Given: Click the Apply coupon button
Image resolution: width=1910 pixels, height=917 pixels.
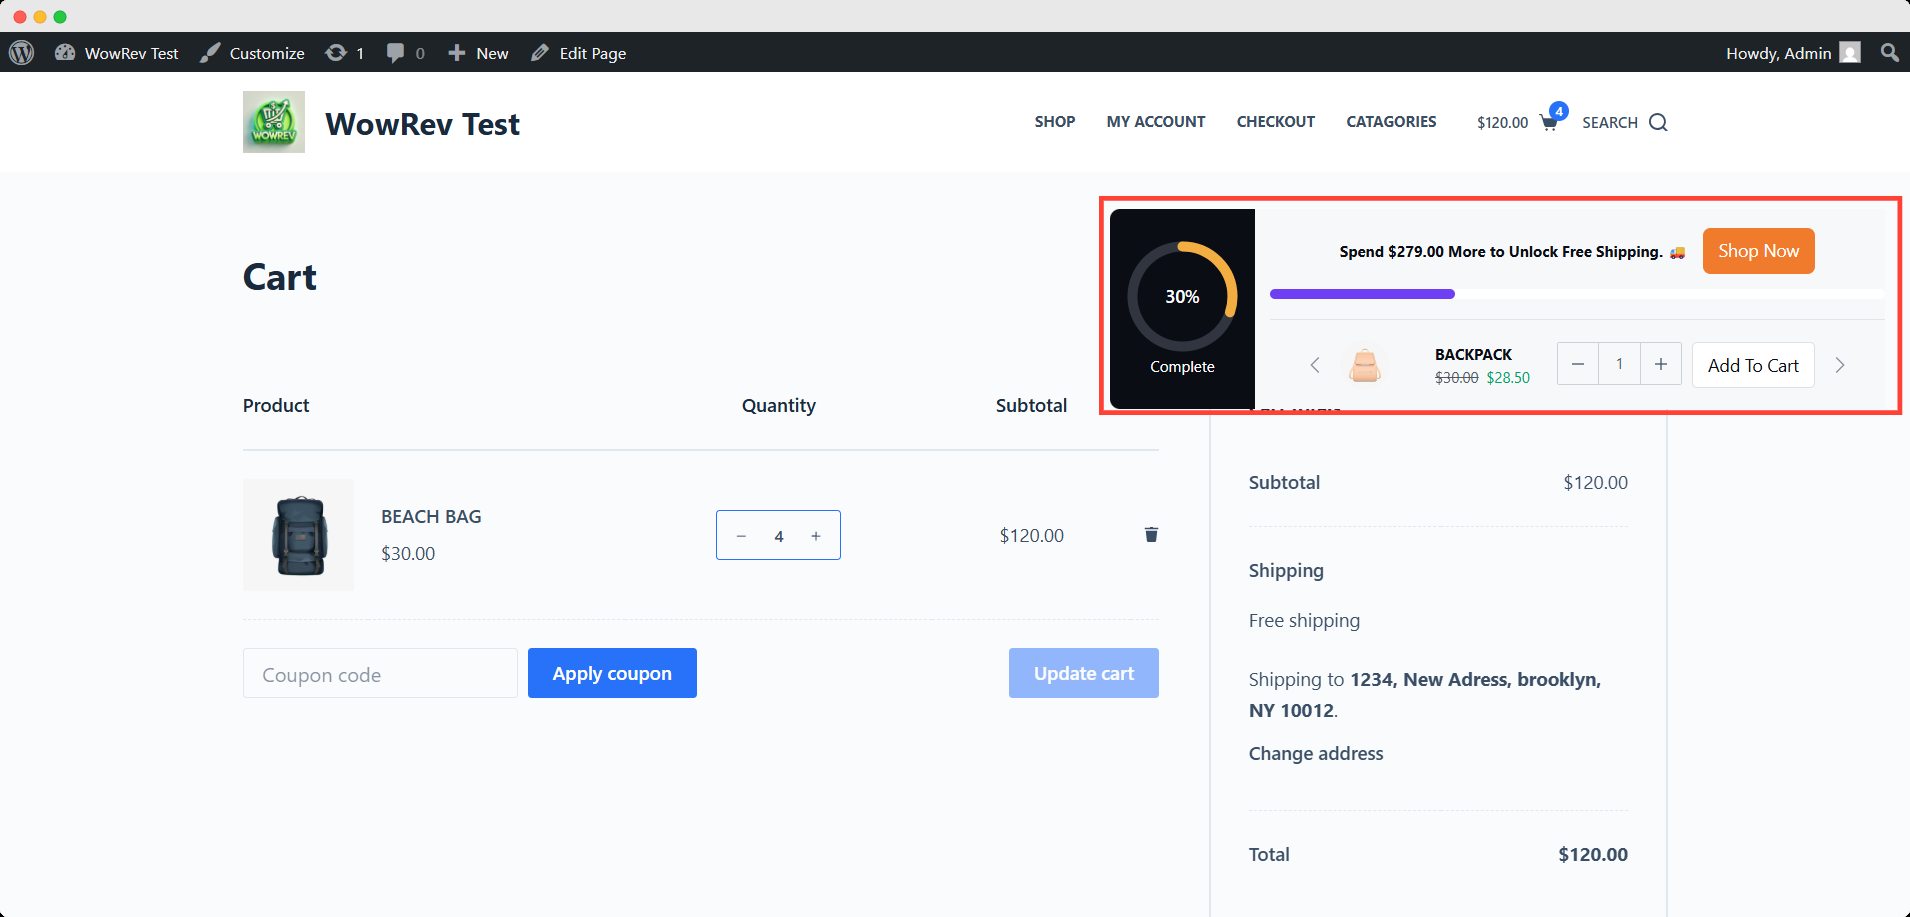Looking at the screenshot, I should tap(612, 673).
